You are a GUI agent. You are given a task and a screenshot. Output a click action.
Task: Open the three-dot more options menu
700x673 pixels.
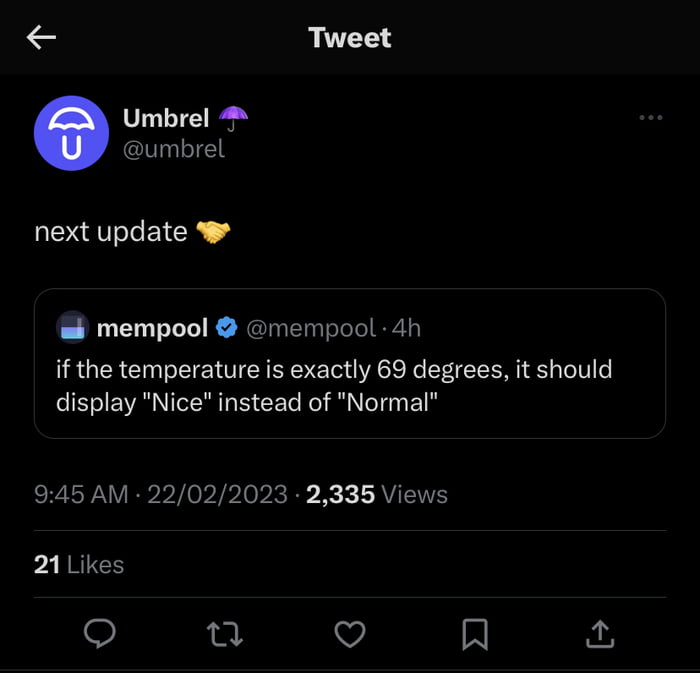point(650,118)
